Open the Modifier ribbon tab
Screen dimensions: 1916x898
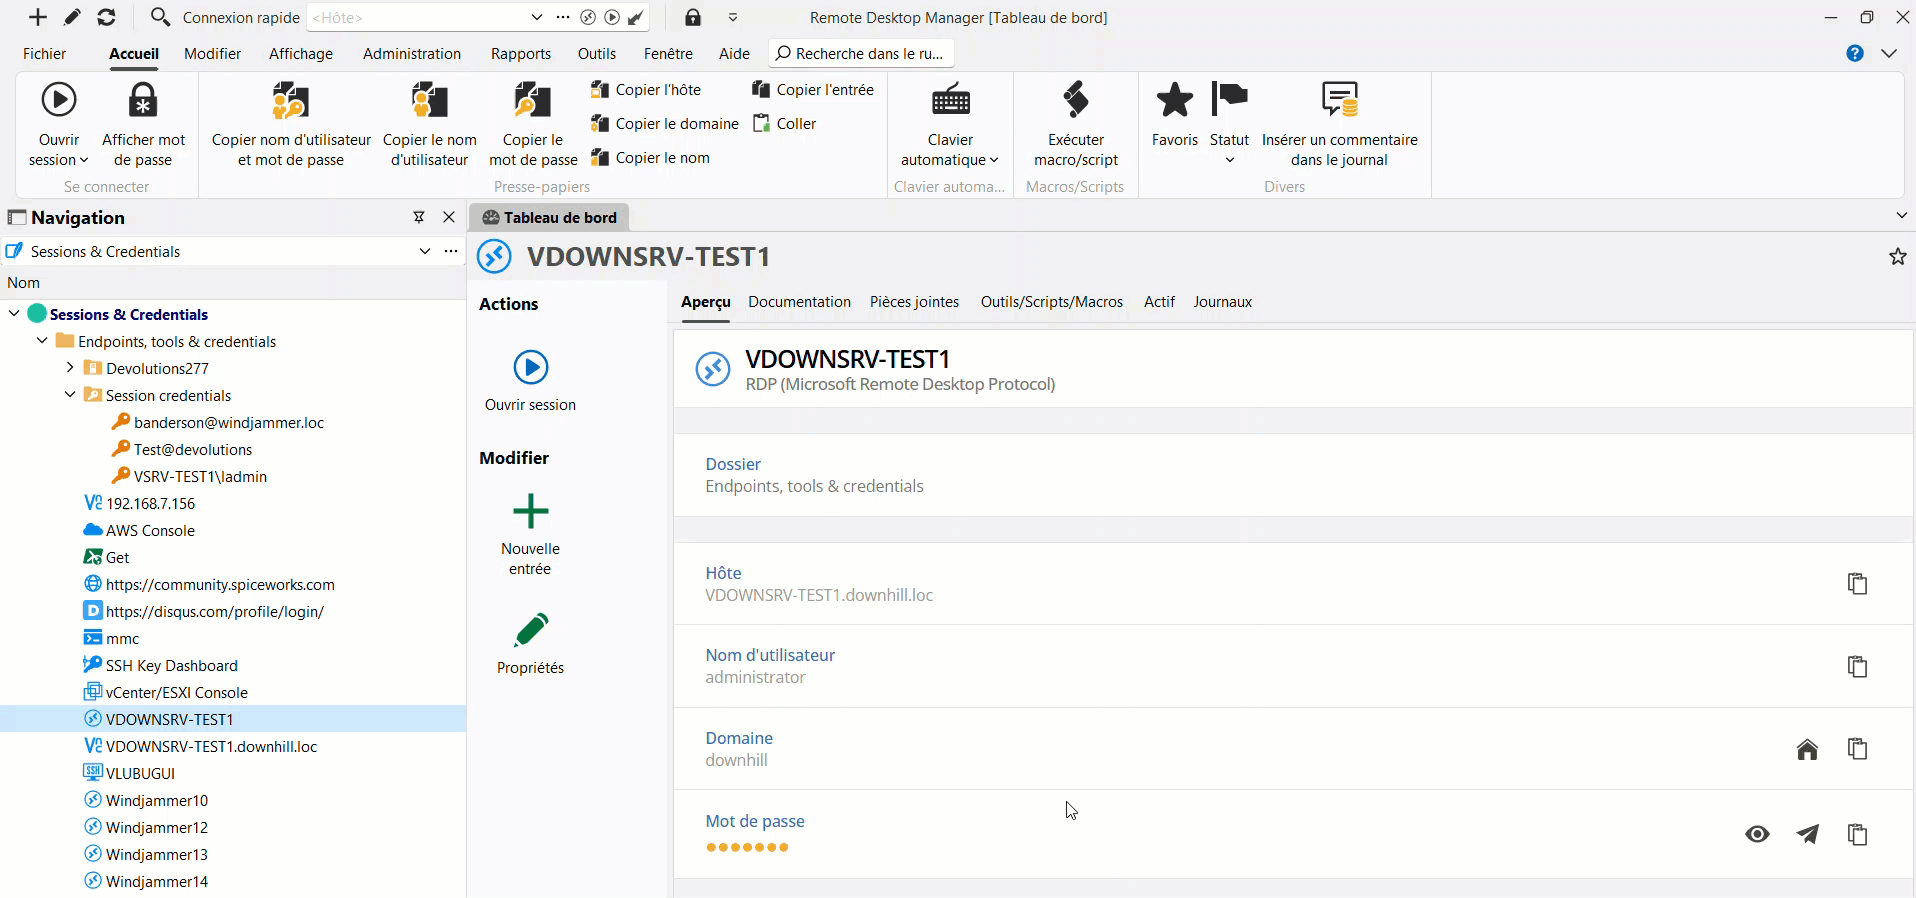tap(212, 54)
